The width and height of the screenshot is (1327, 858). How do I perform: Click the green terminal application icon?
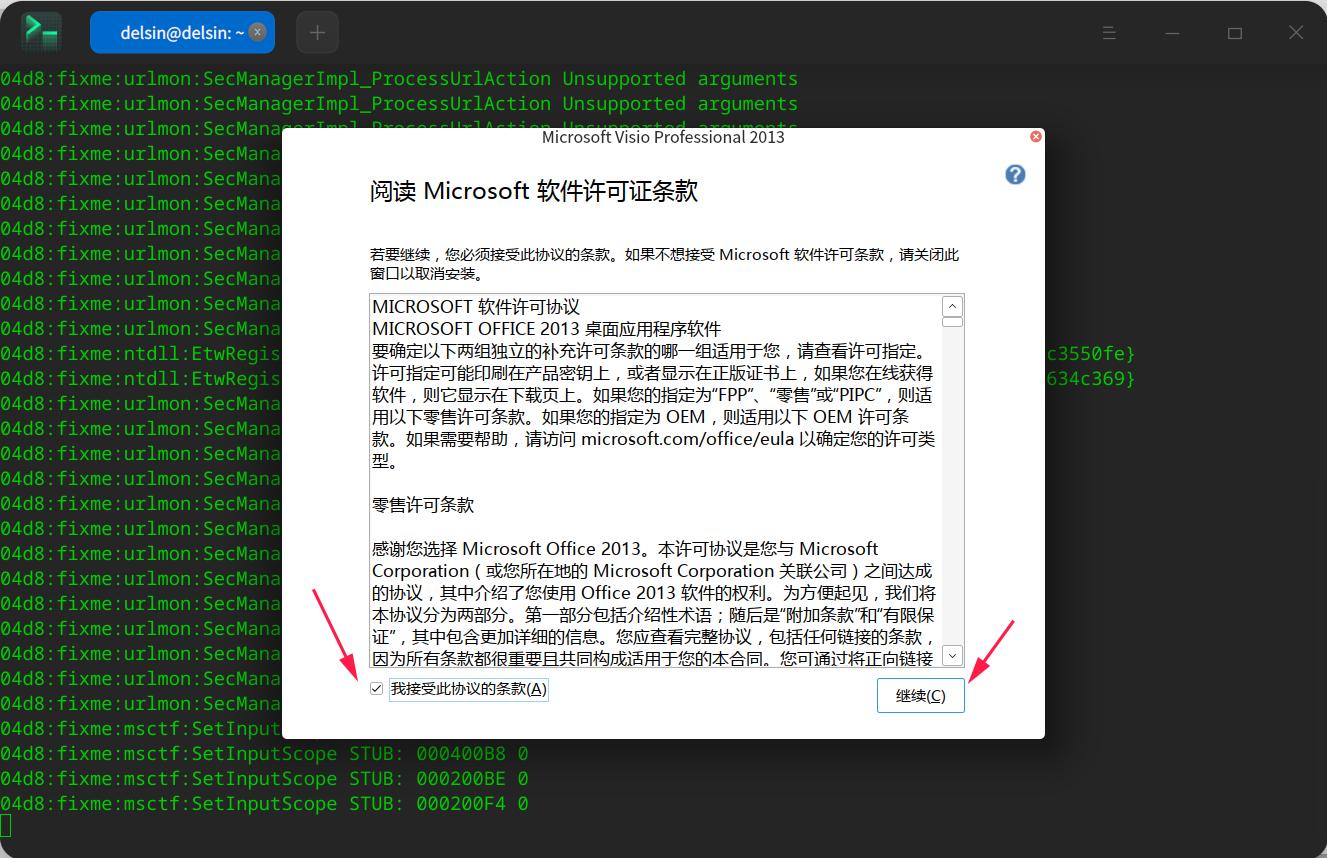[x=40, y=31]
